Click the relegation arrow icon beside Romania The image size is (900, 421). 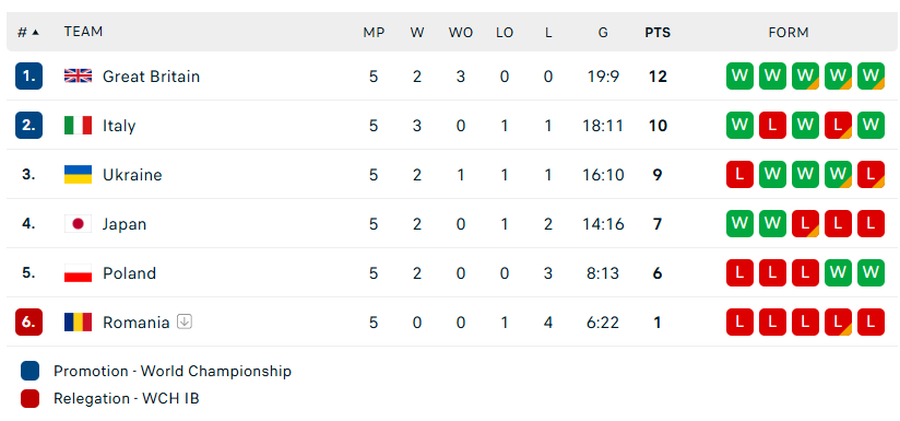(x=184, y=322)
